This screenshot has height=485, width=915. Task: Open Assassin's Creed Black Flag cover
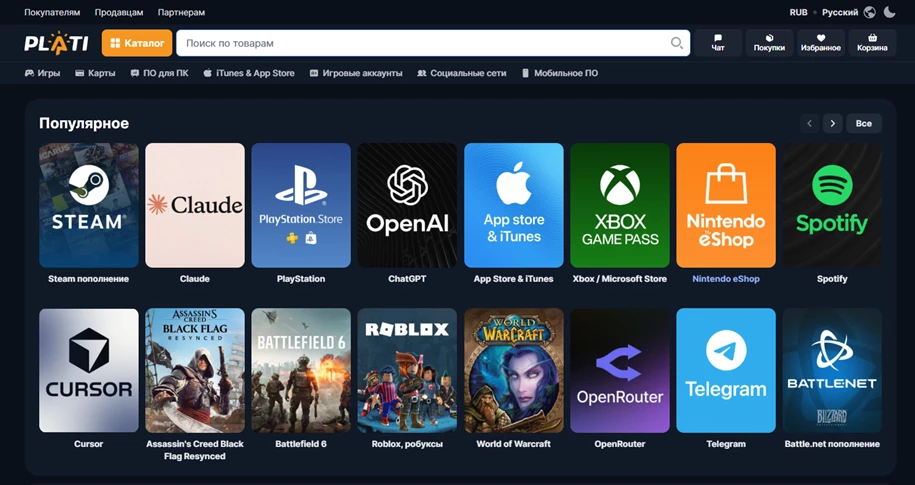[195, 371]
